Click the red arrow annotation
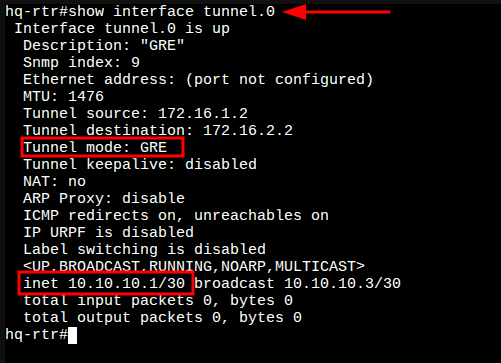Screen dimensions: 501x363 click(337, 12)
